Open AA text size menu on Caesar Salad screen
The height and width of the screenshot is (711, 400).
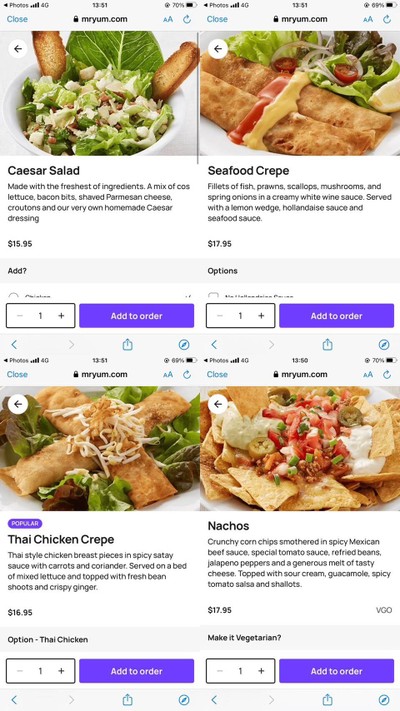[168, 19]
